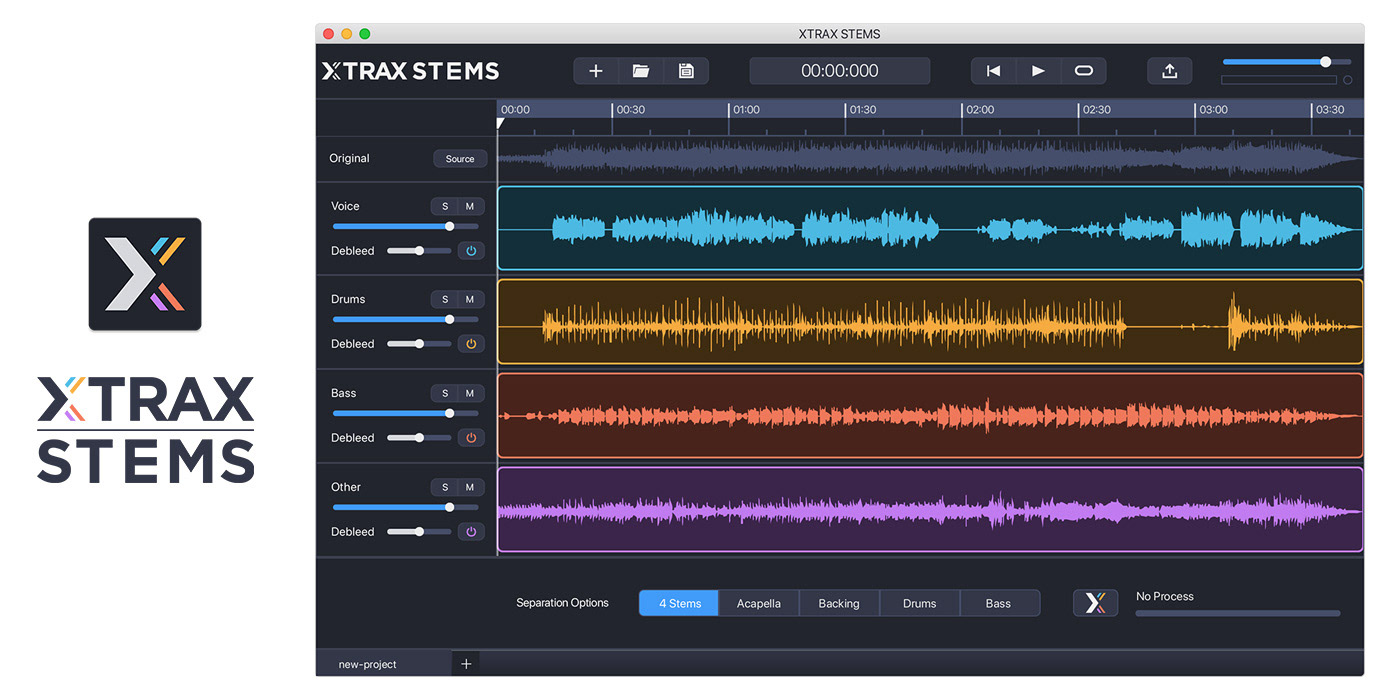Click the 'Original' track label
Image resolution: width=1400 pixels, height=700 pixels.
[x=349, y=159]
